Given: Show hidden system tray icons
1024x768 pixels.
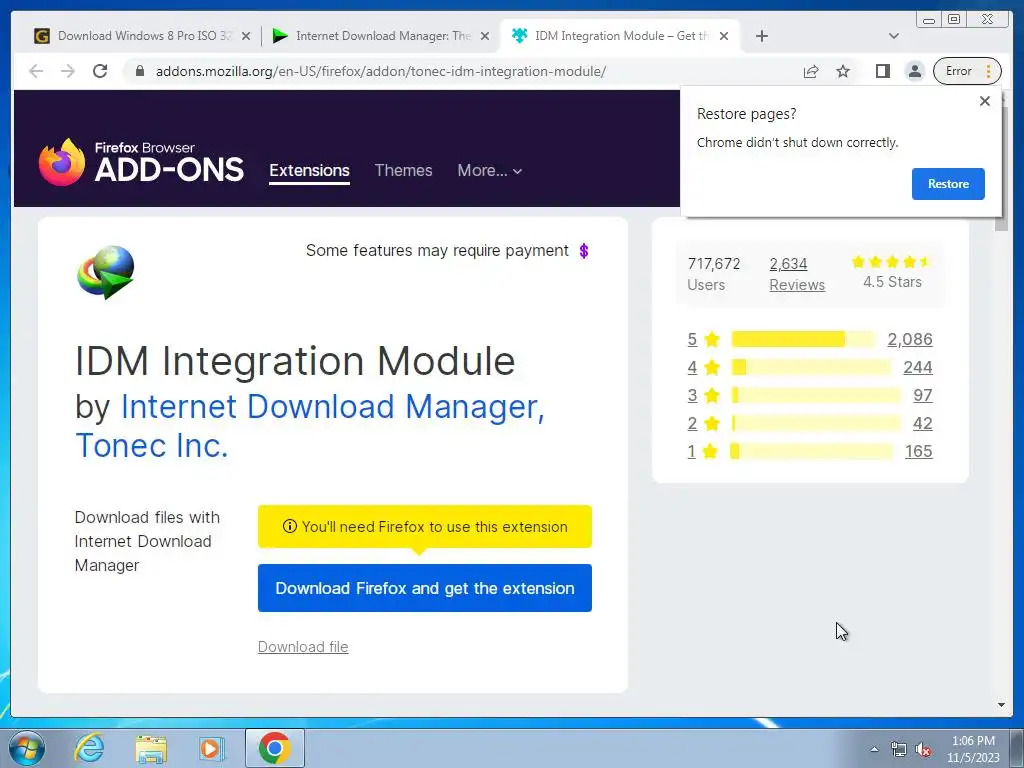Looking at the screenshot, I should (x=874, y=749).
